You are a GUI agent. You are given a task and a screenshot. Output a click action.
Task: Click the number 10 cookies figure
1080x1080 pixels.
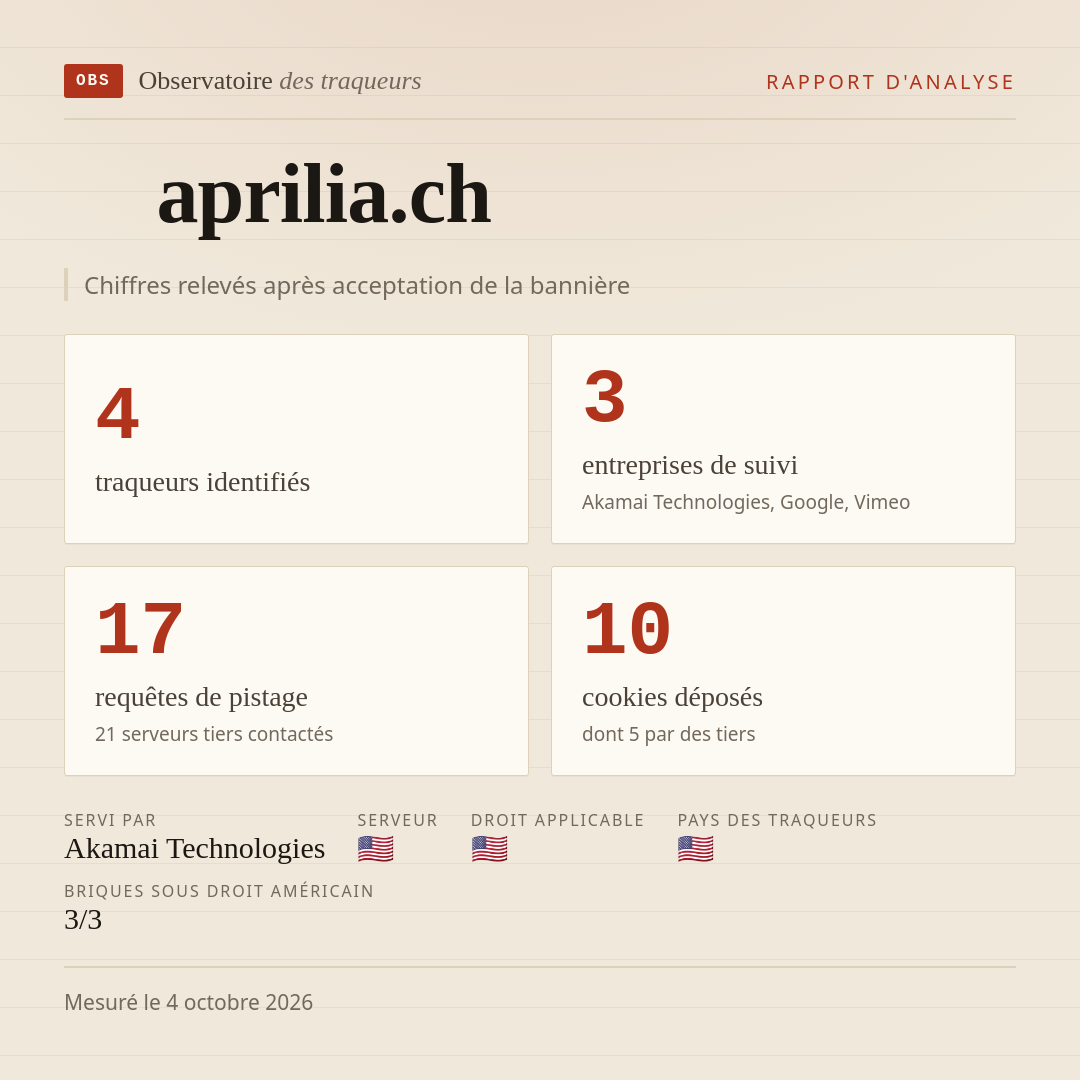tap(627, 629)
